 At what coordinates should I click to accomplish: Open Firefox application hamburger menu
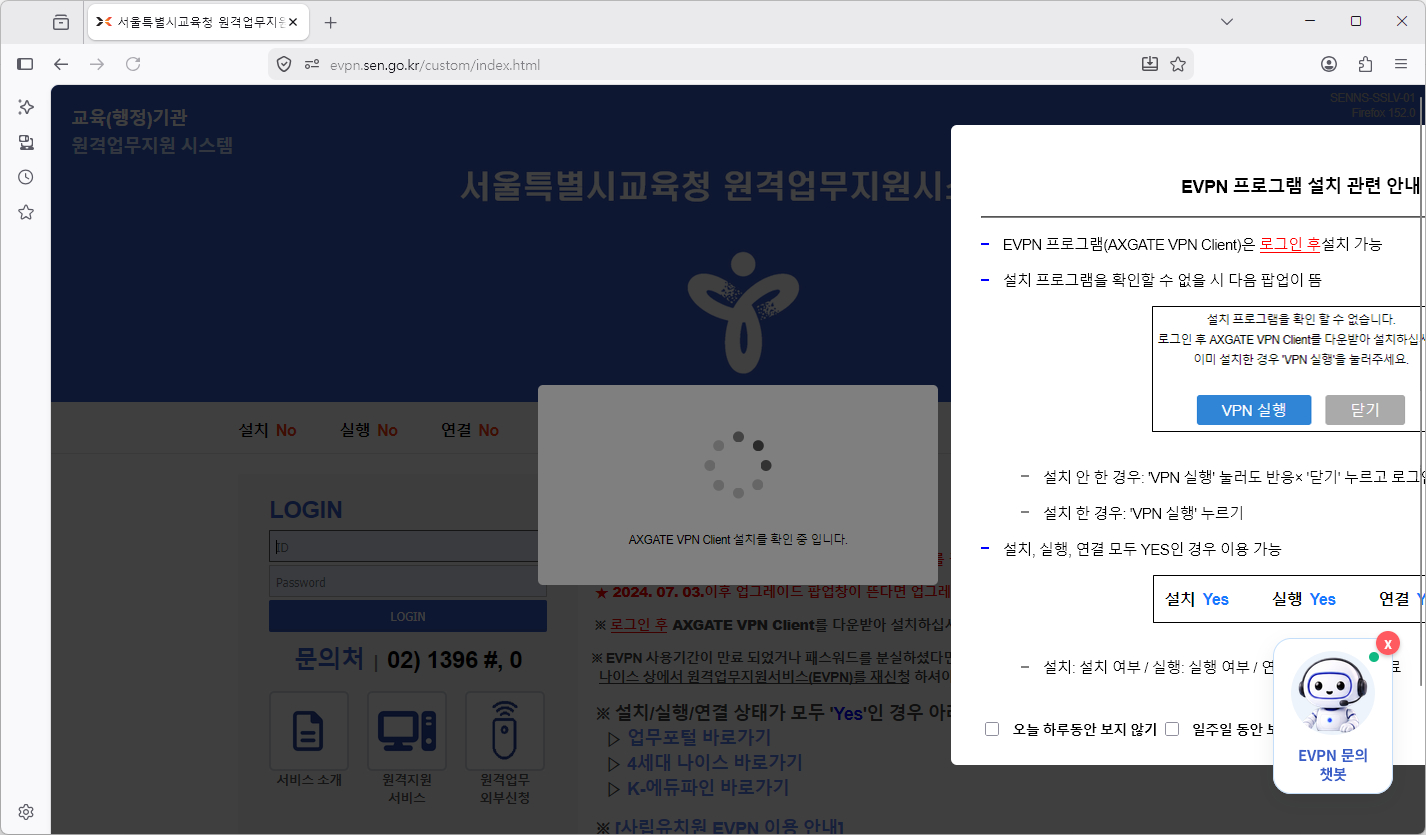tap(1401, 64)
